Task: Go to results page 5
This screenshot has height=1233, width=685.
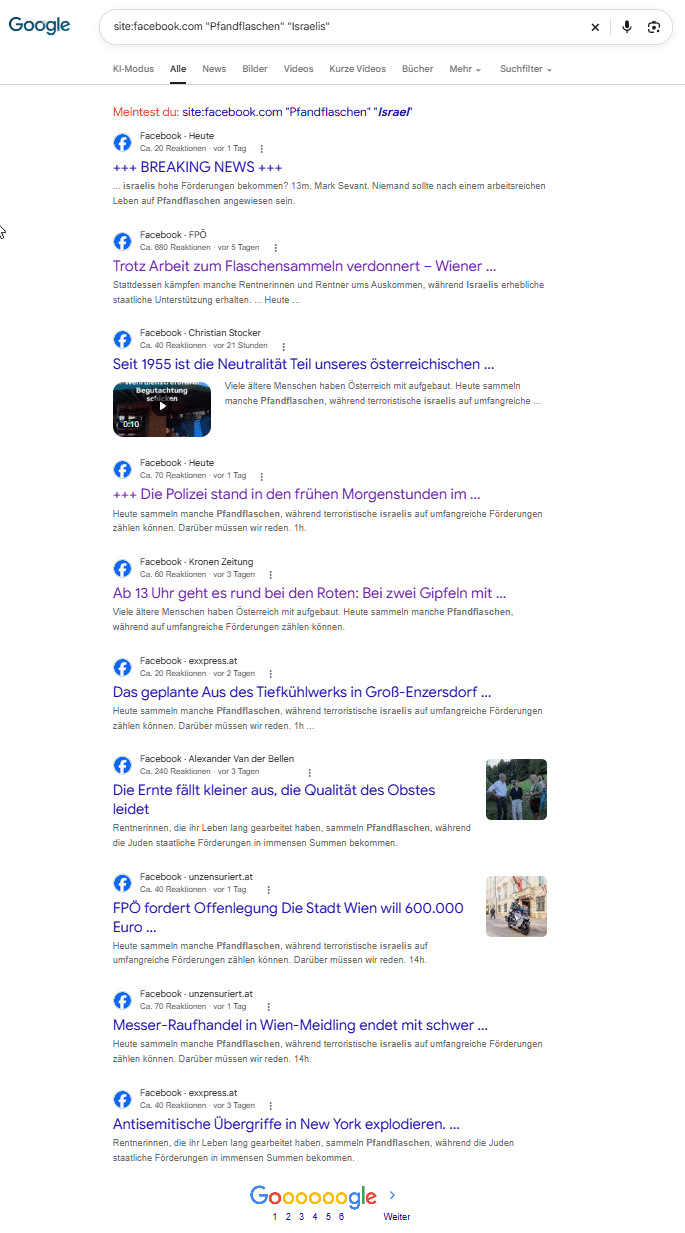Action: click(x=328, y=1217)
